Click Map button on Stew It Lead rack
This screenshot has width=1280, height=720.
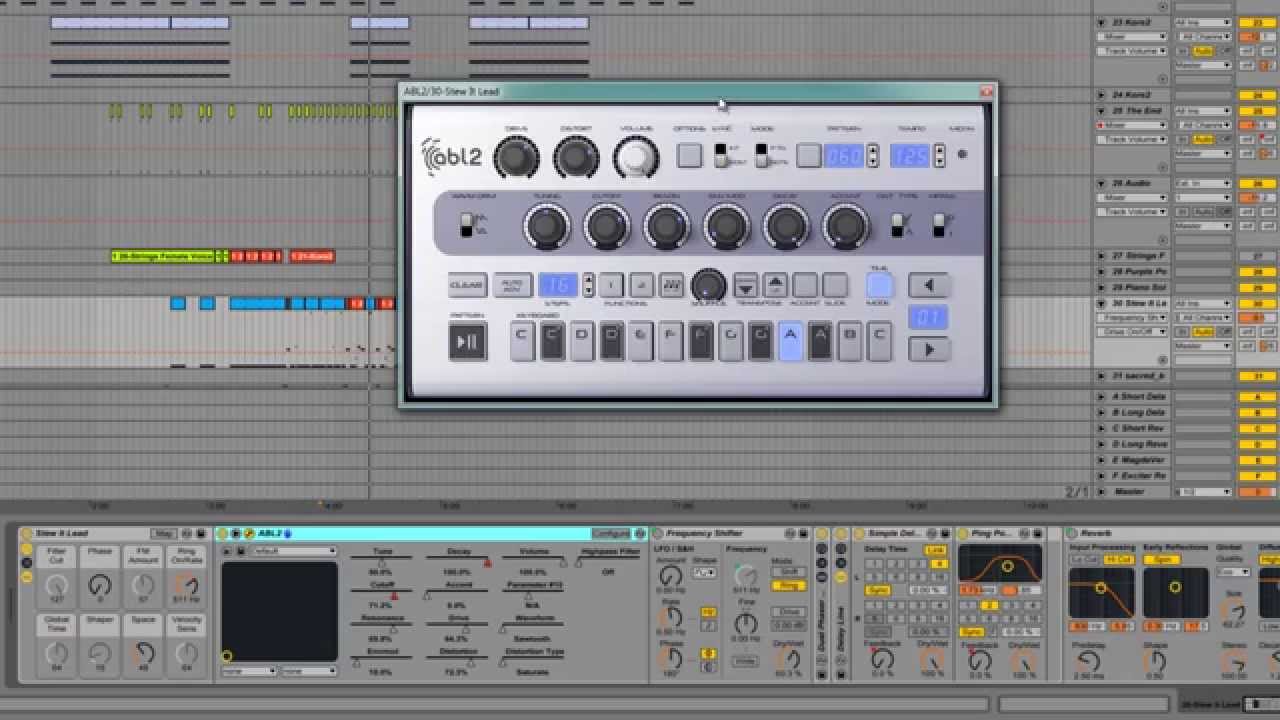pyautogui.click(x=162, y=534)
